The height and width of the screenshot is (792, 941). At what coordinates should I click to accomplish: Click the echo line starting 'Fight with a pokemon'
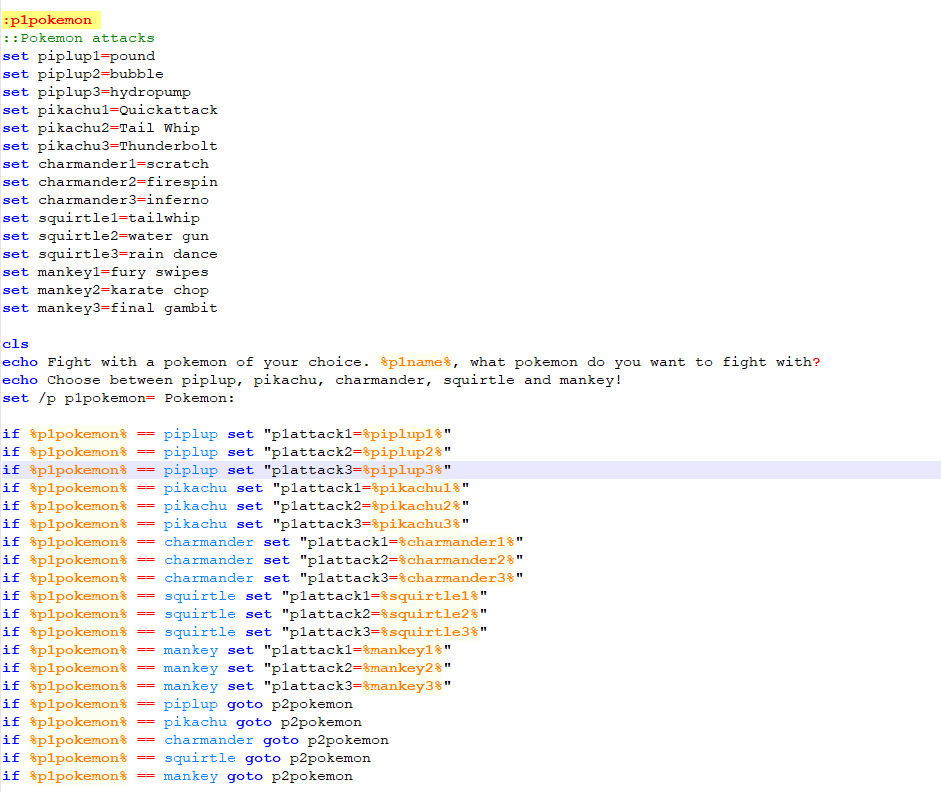point(412,362)
